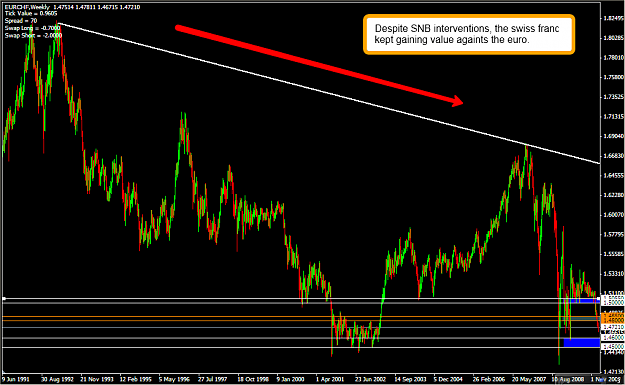Screen dimensions: 625x385
Task: Click the 1.42130 price axis label
Action: click(x=614, y=372)
